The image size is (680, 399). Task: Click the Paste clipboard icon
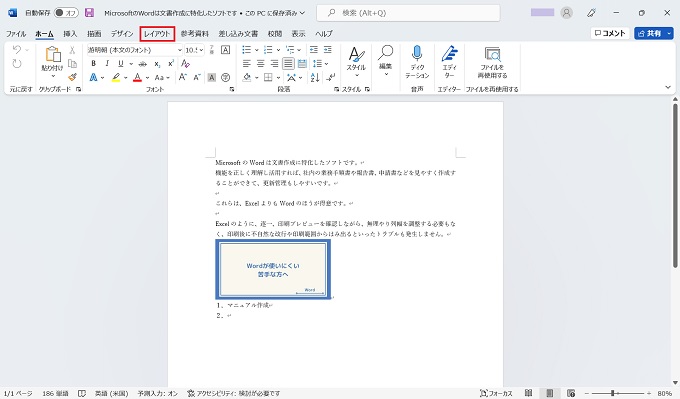[52, 55]
